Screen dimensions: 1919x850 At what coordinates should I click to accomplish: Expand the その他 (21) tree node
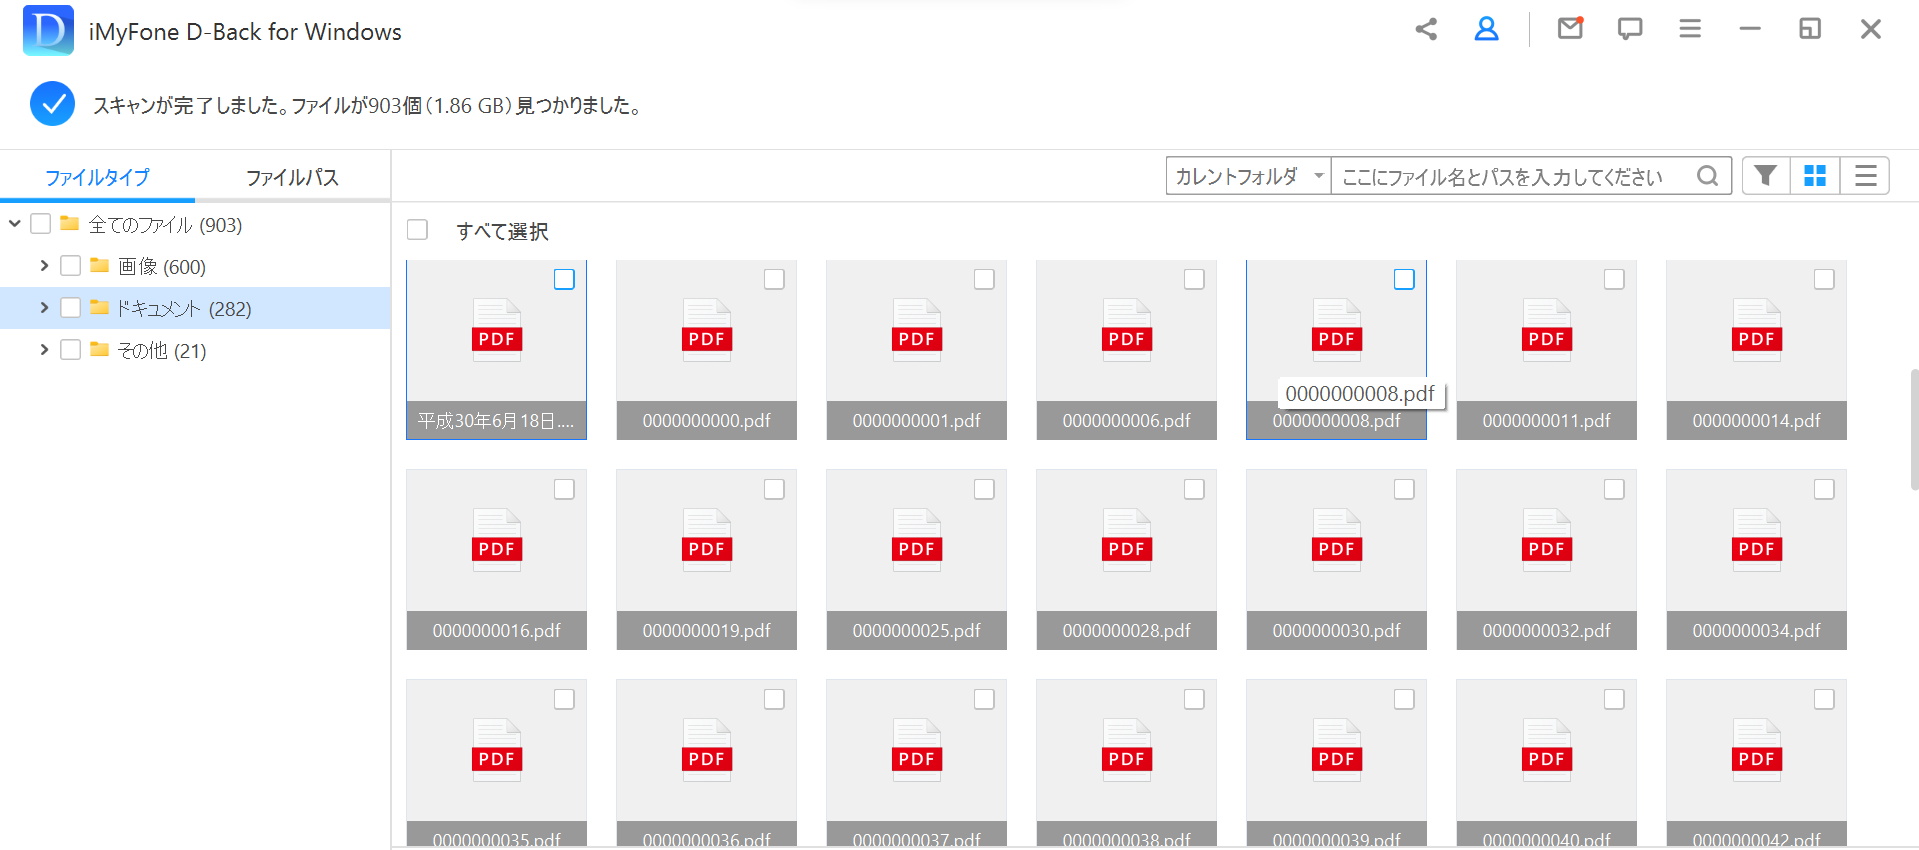[44, 350]
